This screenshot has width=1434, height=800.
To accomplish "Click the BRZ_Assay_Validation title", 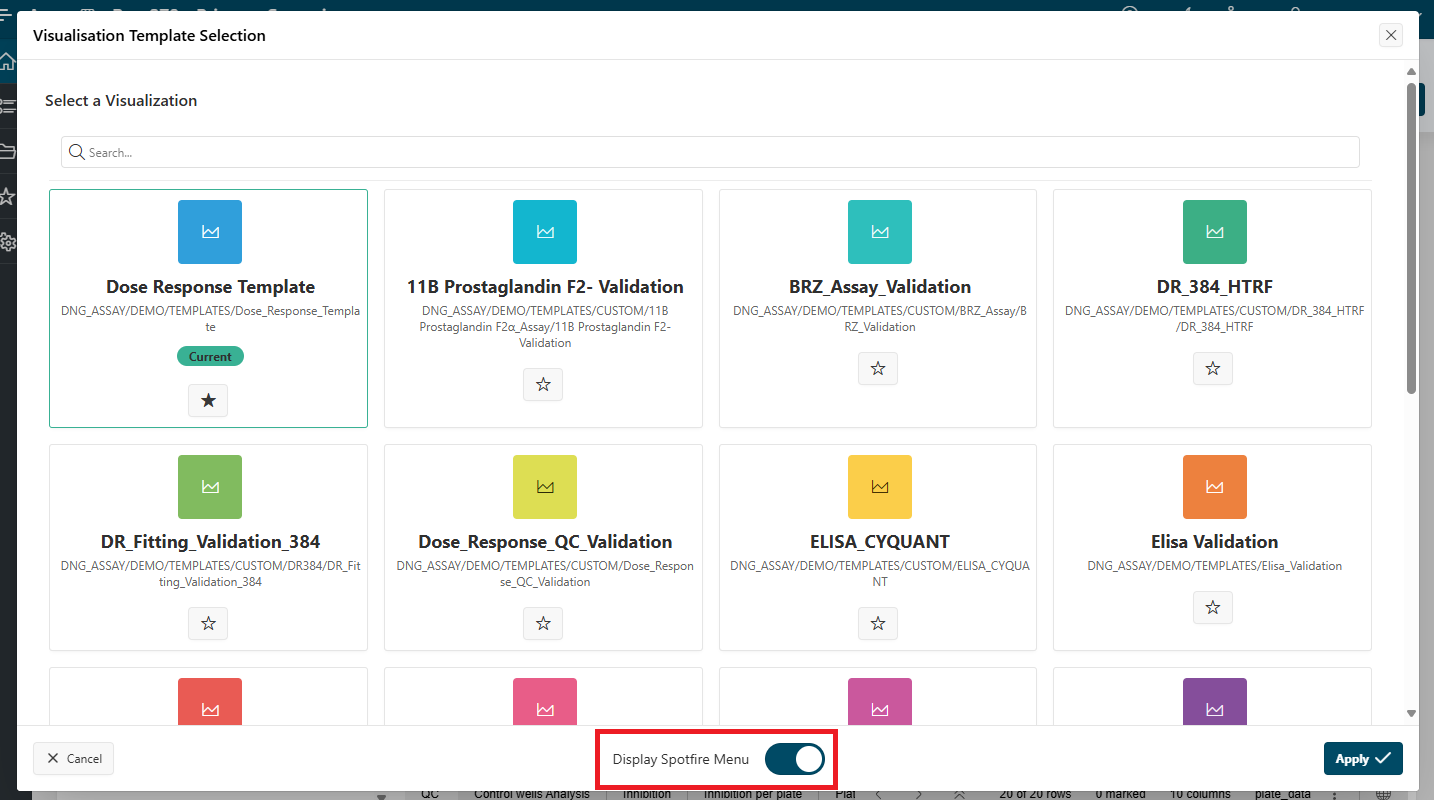I will click(880, 287).
